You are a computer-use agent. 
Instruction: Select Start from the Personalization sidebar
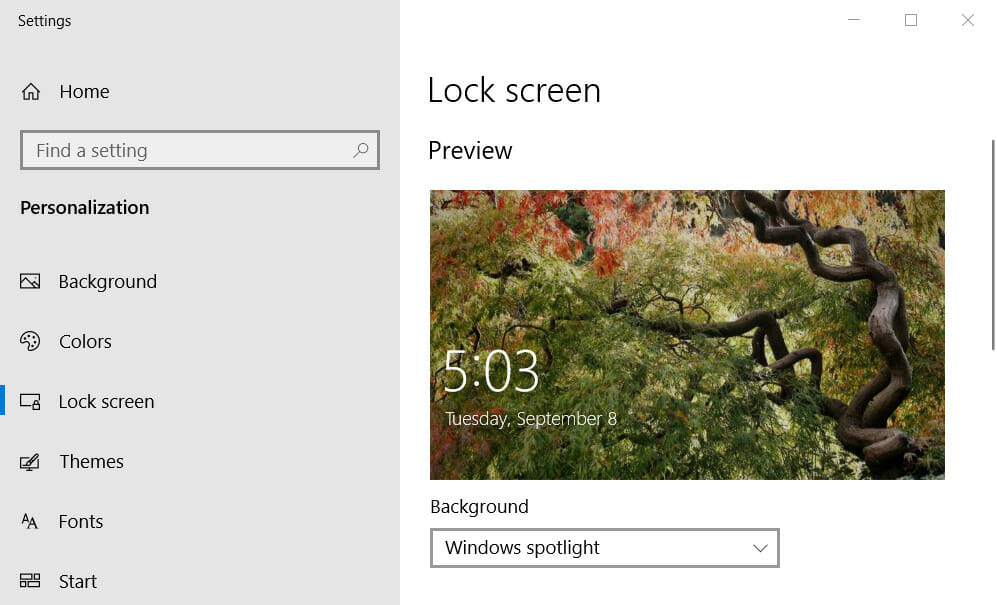[x=76, y=581]
